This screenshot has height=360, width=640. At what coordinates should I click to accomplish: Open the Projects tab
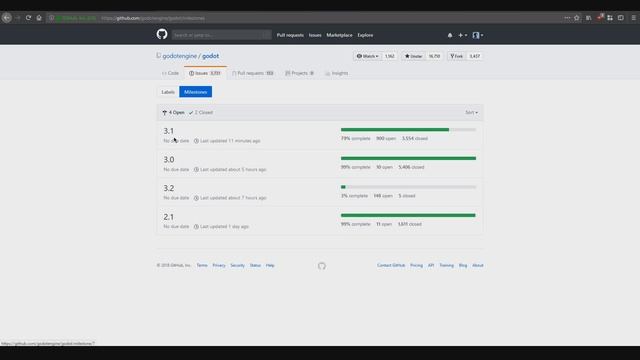pyautogui.click(x=299, y=73)
